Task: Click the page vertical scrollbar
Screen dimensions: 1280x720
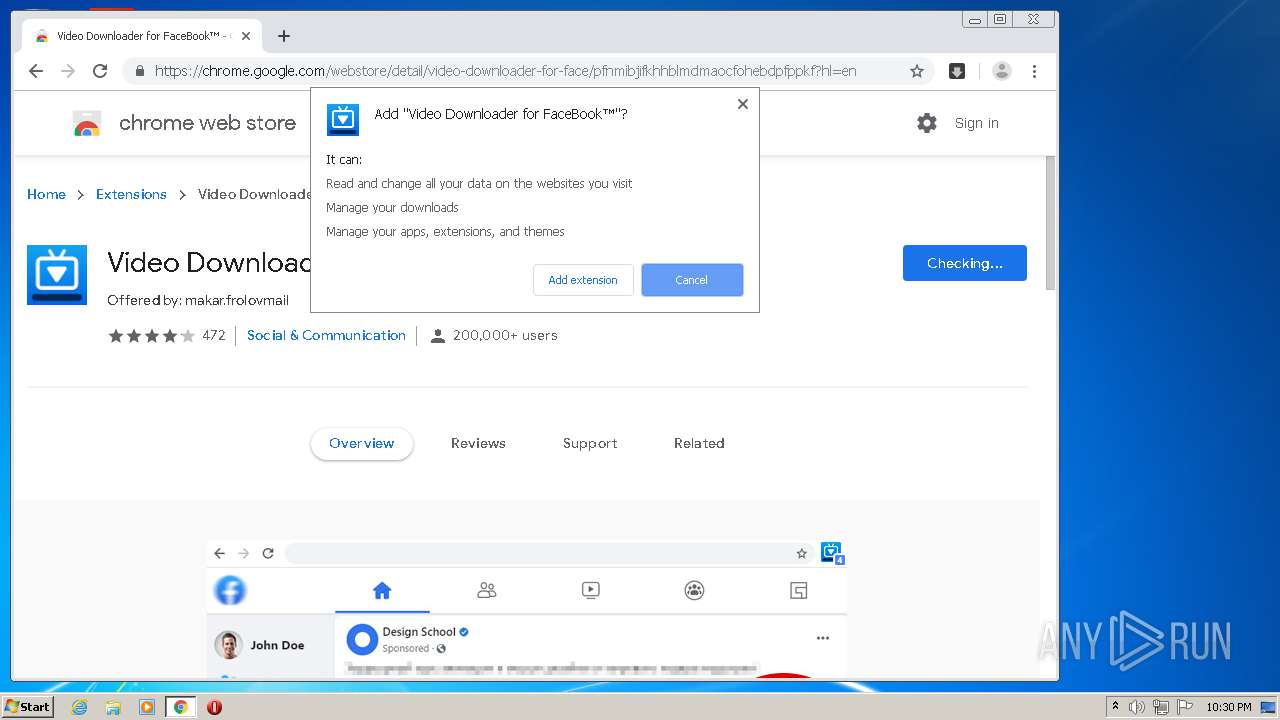Action: tap(1050, 222)
